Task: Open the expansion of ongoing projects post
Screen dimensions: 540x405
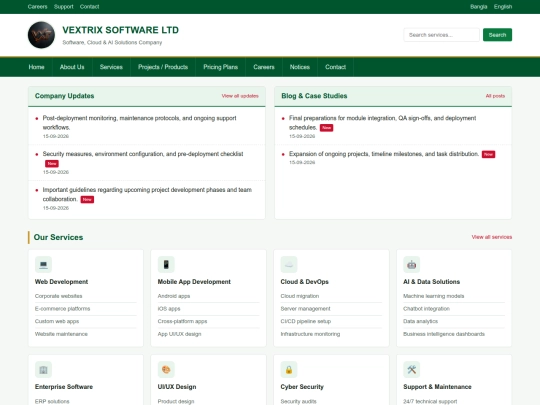Action: tap(384, 154)
